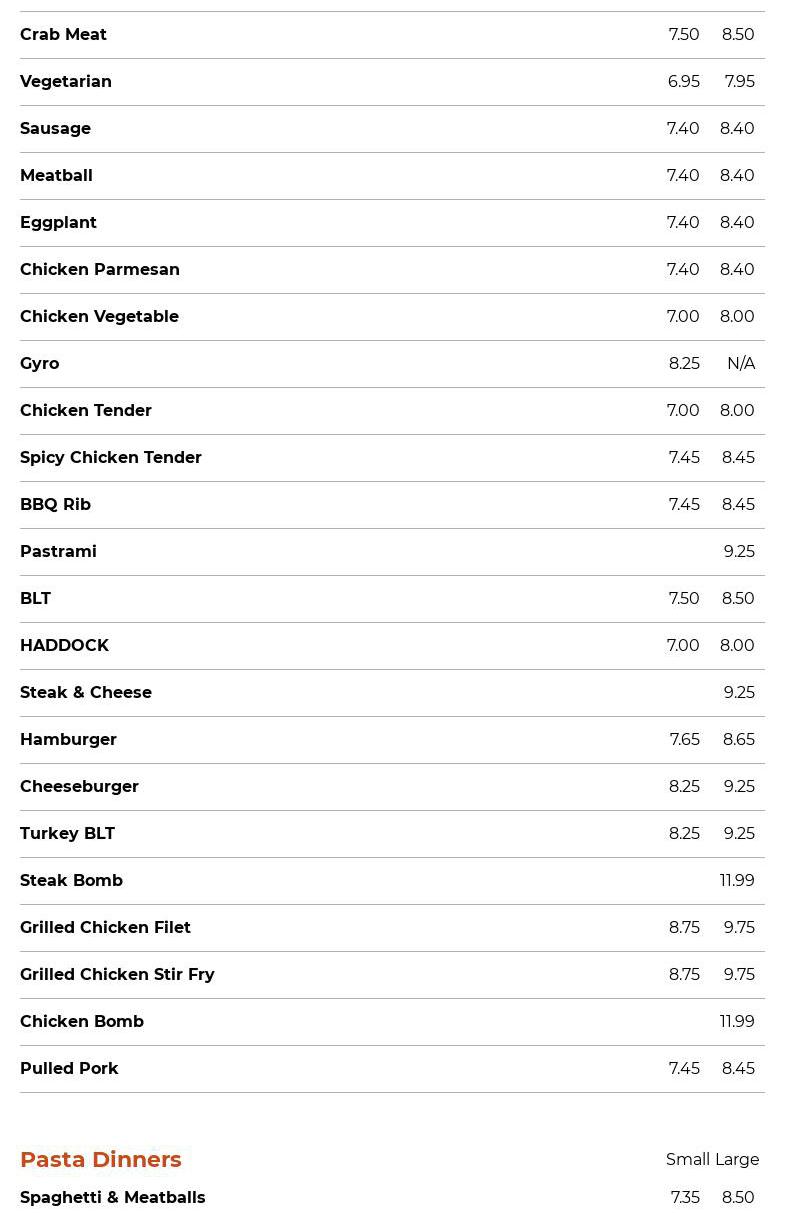Image resolution: width=785 pixels, height=1213 pixels.
Task: Select the Pastrami 9.25 price
Action: 739,552
